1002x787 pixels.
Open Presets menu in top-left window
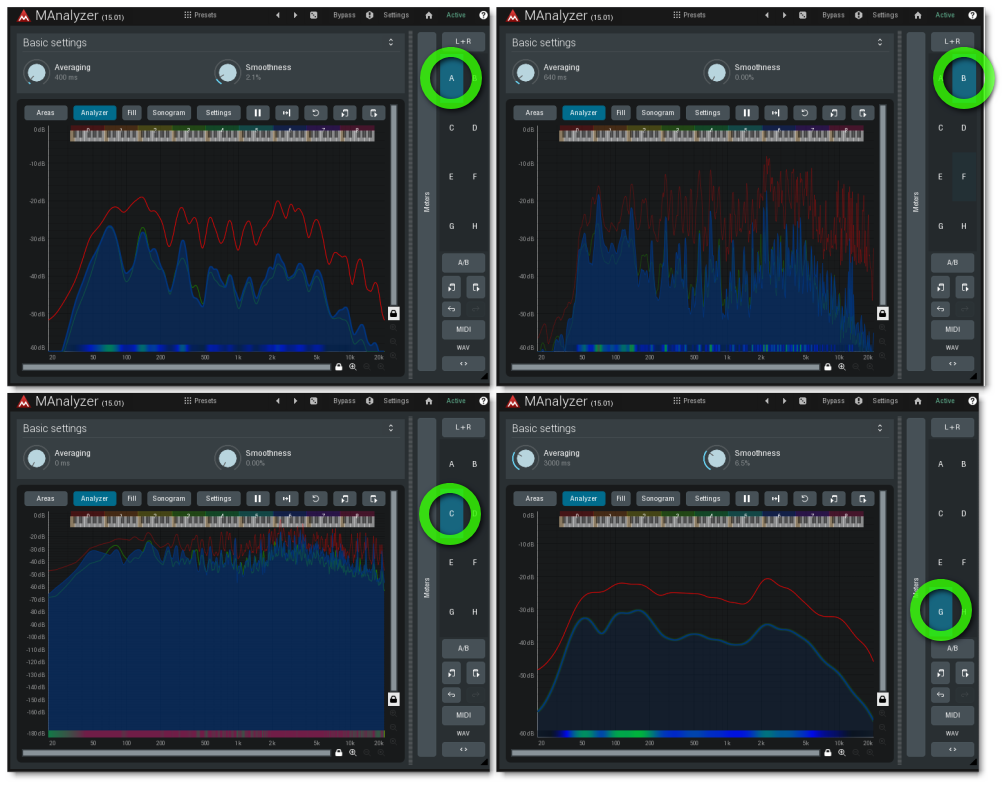point(200,15)
